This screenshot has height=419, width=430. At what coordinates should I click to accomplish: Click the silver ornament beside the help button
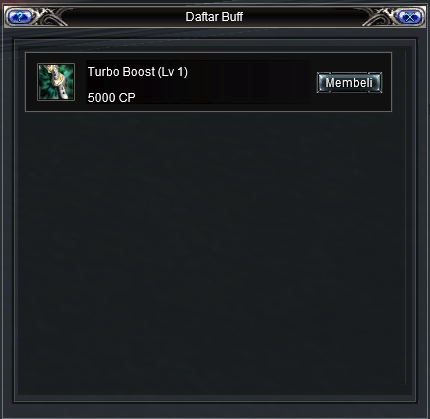pos(50,17)
